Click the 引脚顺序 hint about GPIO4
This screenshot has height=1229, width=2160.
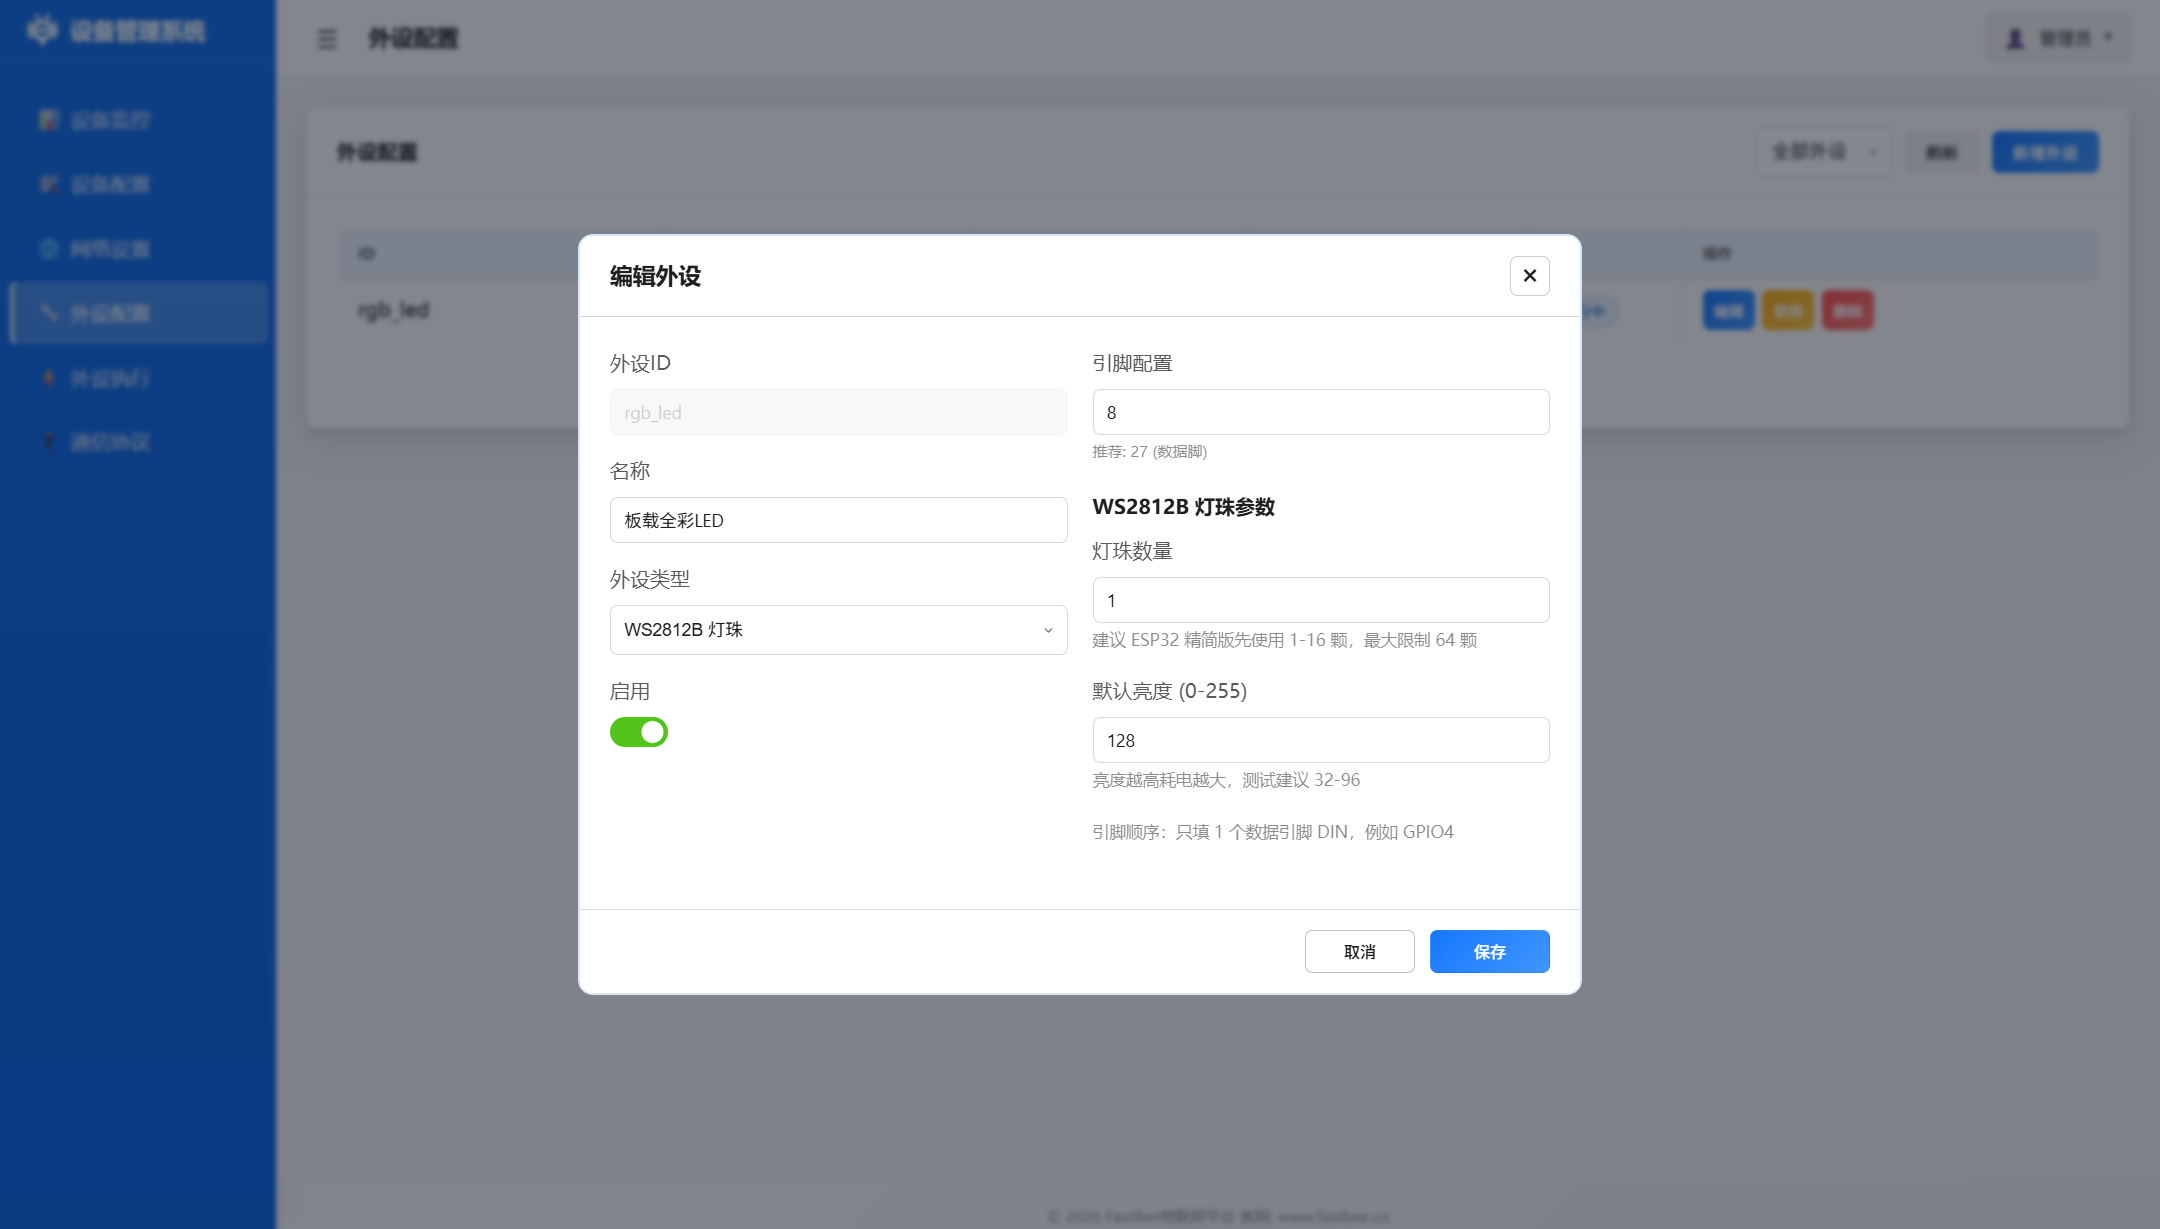(x=1272, y=832)
